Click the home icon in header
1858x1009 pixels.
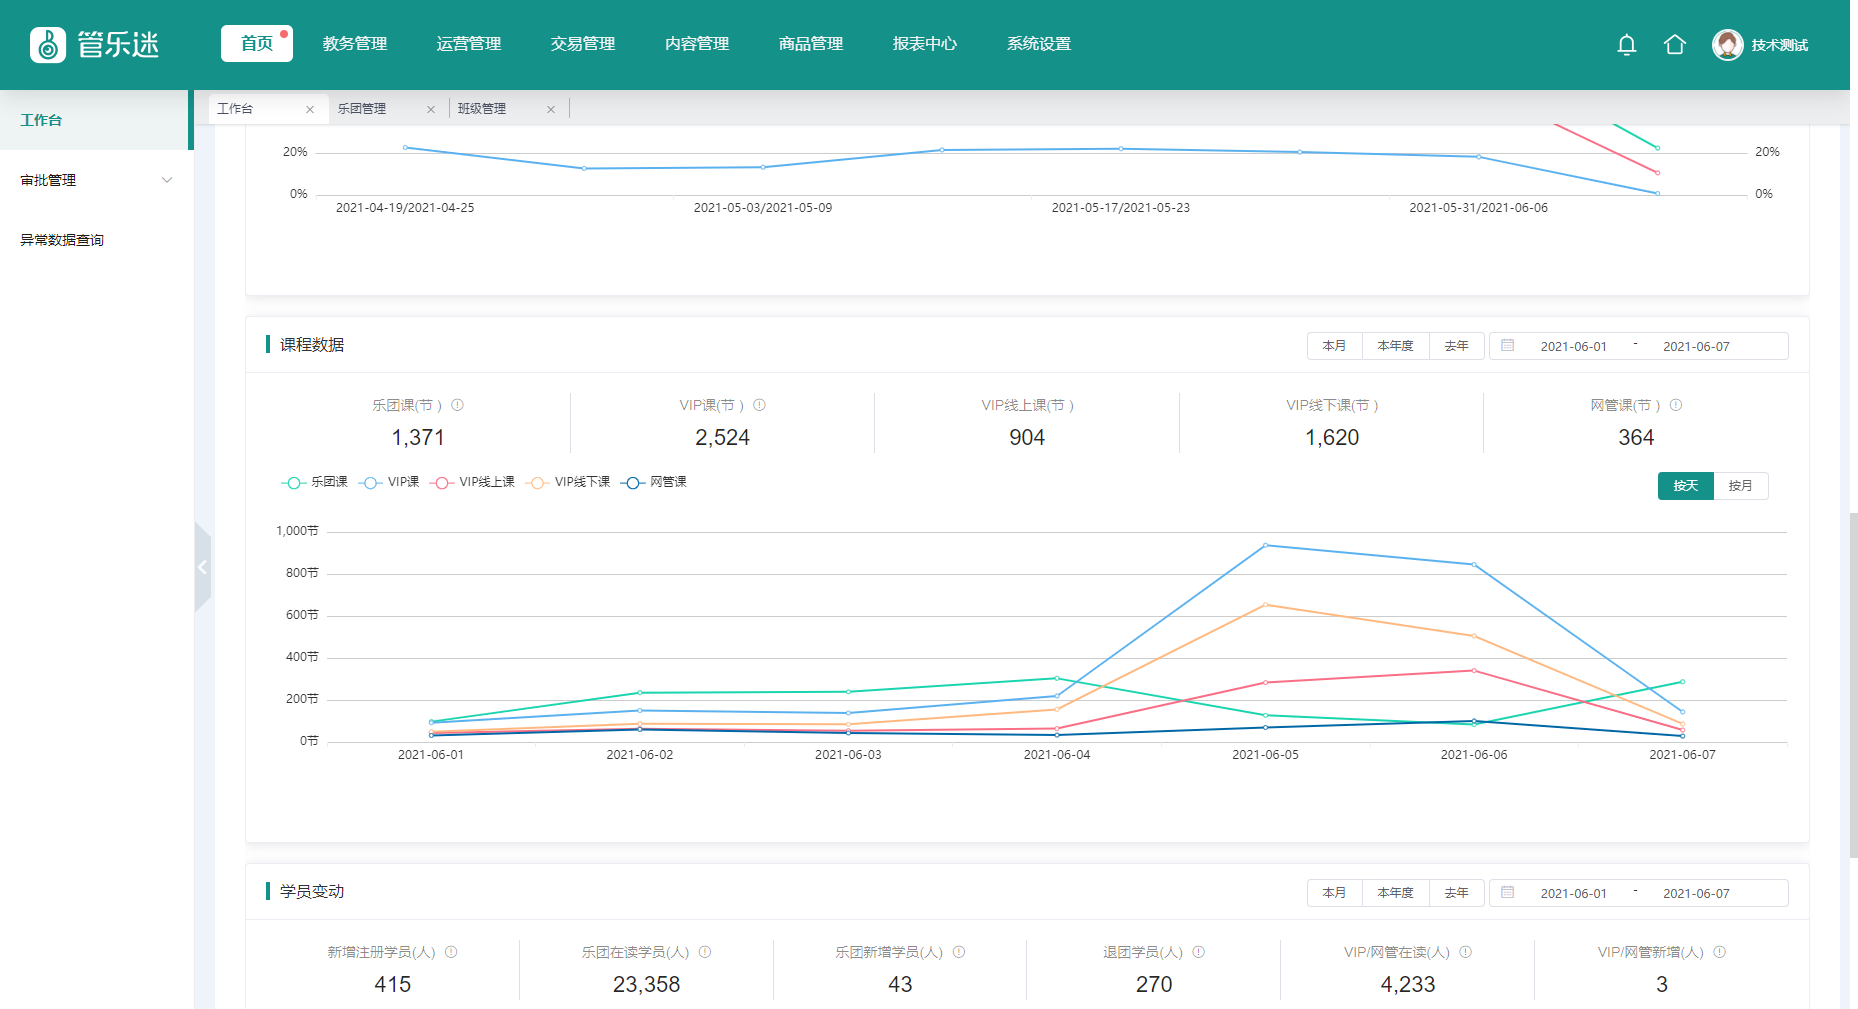click(1674, 45)
